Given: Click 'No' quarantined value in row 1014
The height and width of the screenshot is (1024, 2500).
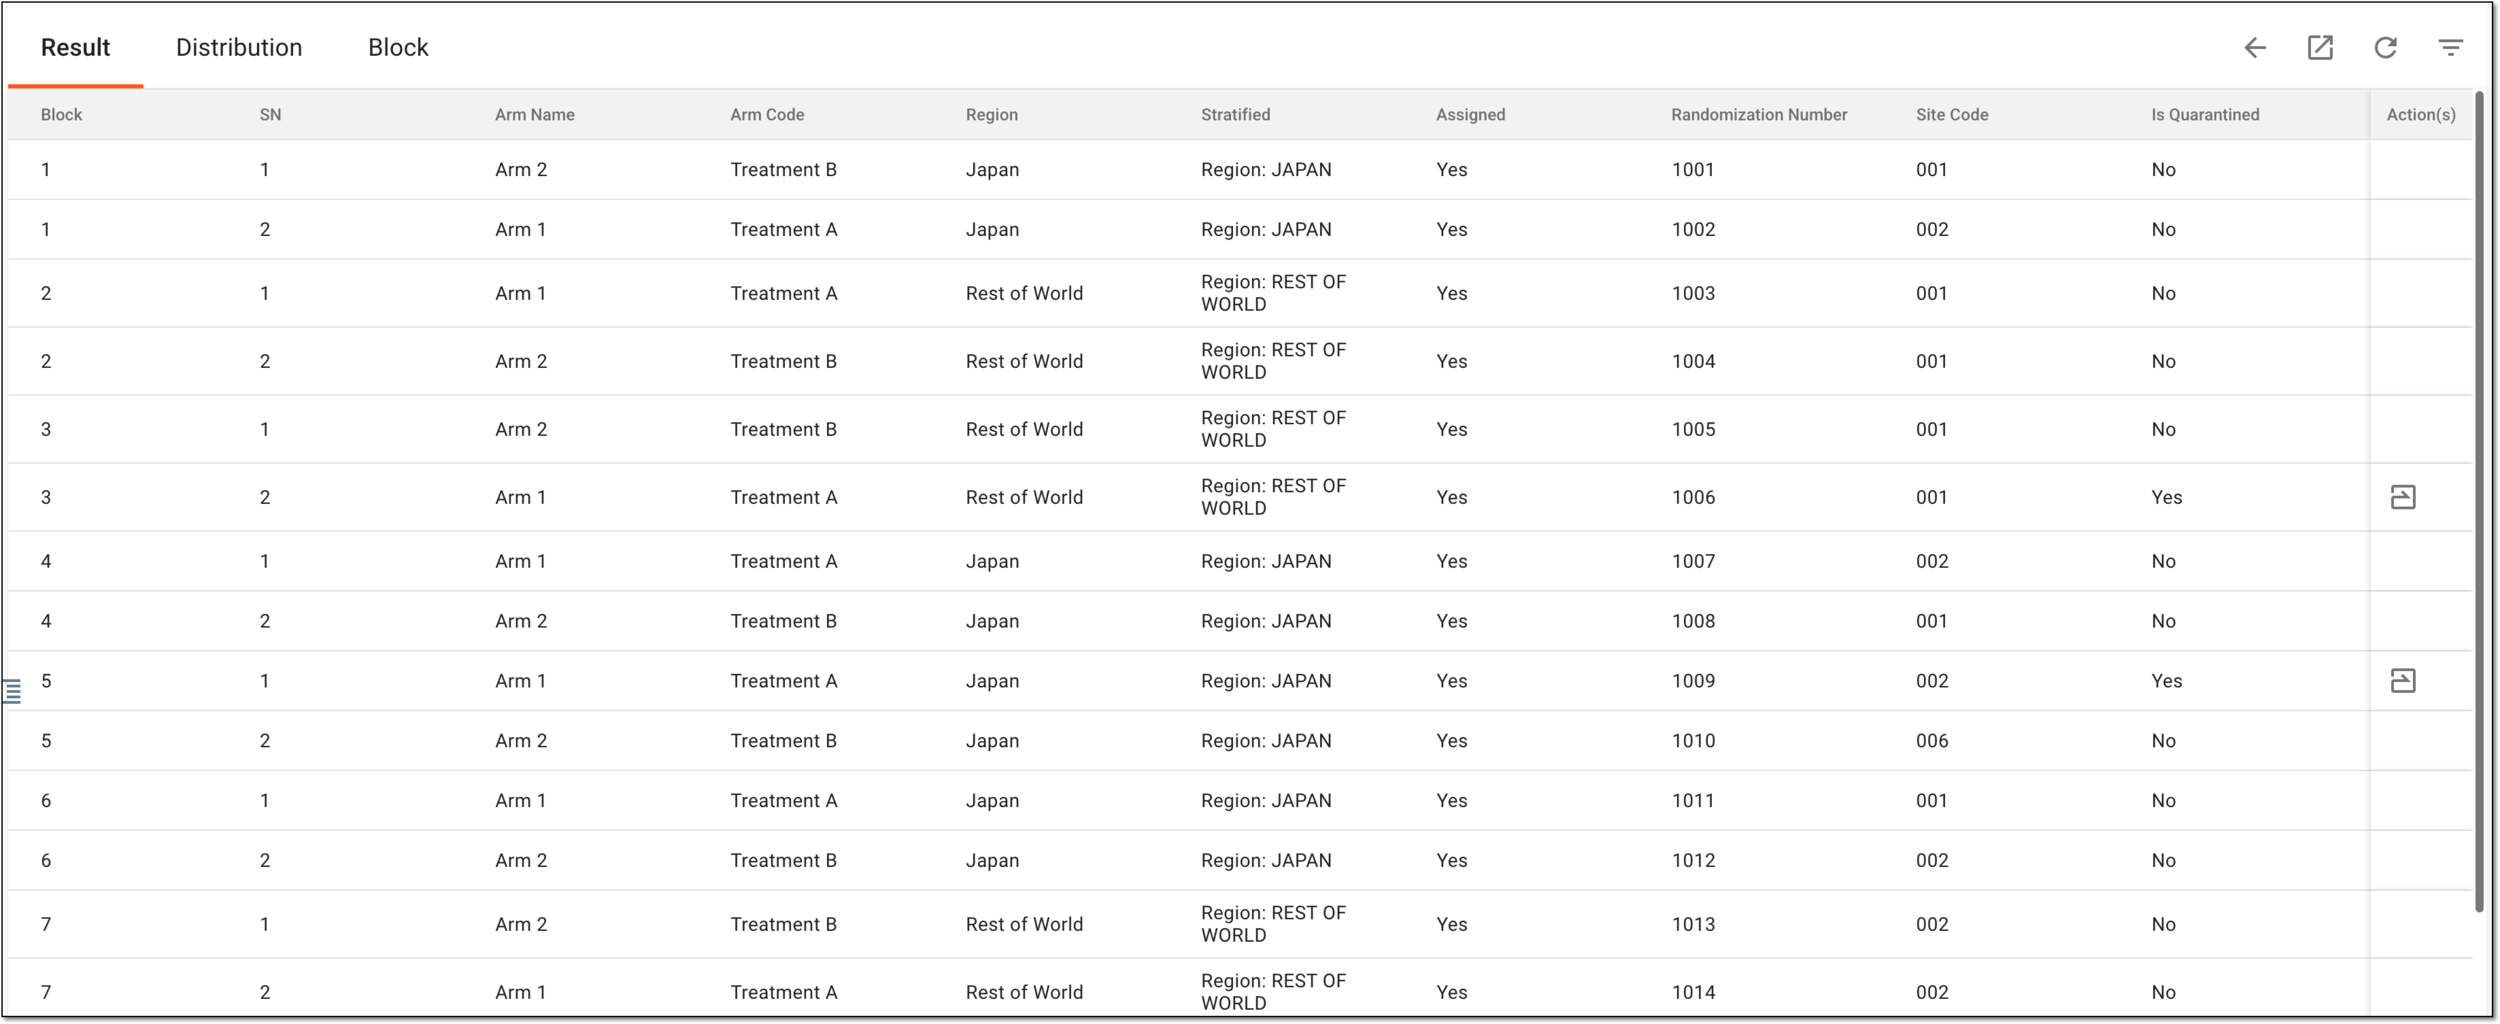Looking at the screenshot, I should tap(2163, 993).
